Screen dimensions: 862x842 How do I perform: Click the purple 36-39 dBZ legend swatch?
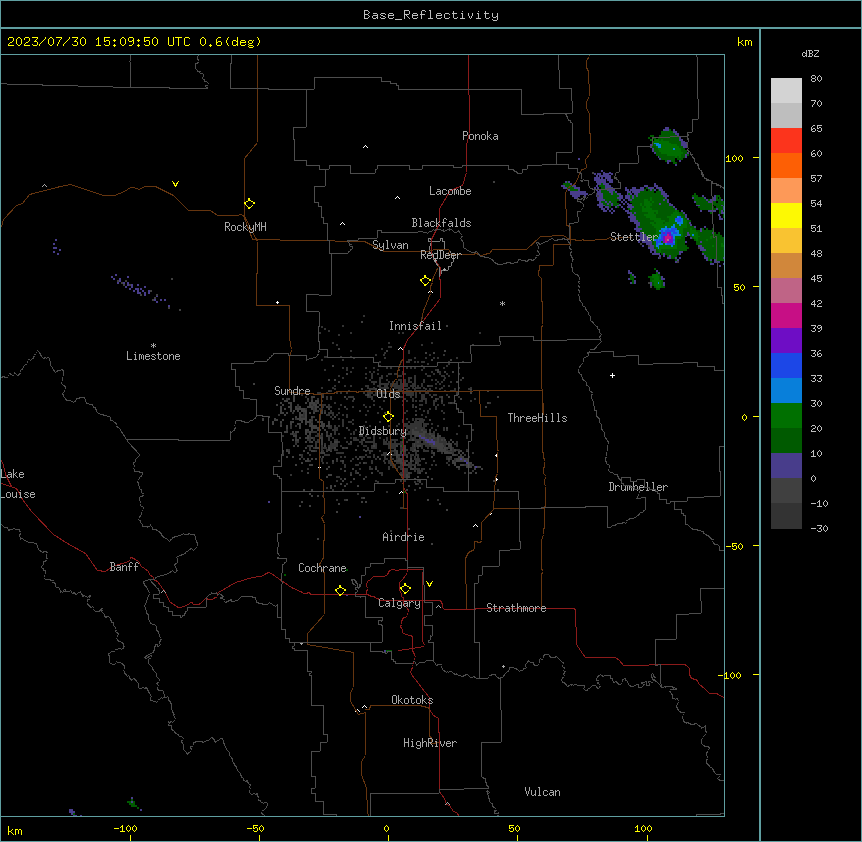click(x=786, y=341)
